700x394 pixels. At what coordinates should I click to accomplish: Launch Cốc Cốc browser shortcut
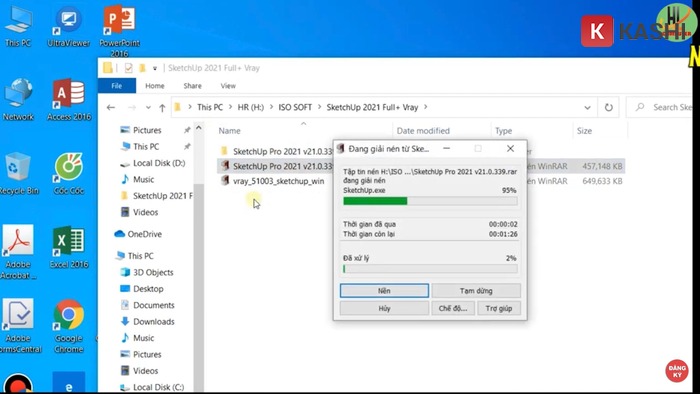pos(69,174)
